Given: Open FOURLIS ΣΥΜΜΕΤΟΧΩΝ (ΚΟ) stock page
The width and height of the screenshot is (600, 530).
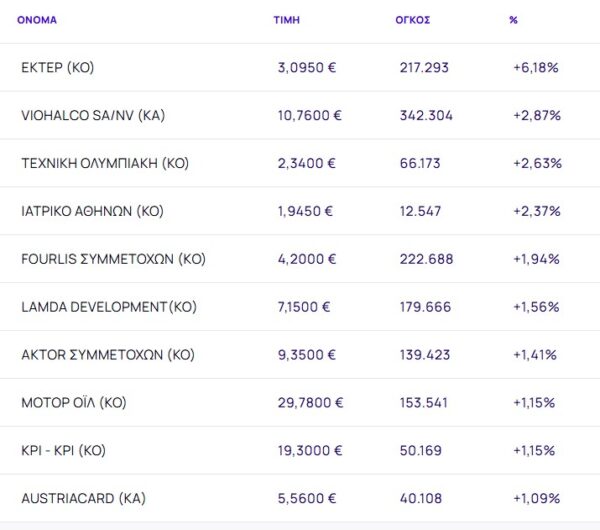Looking at the screenshot, I should click(x=112, y=259).
